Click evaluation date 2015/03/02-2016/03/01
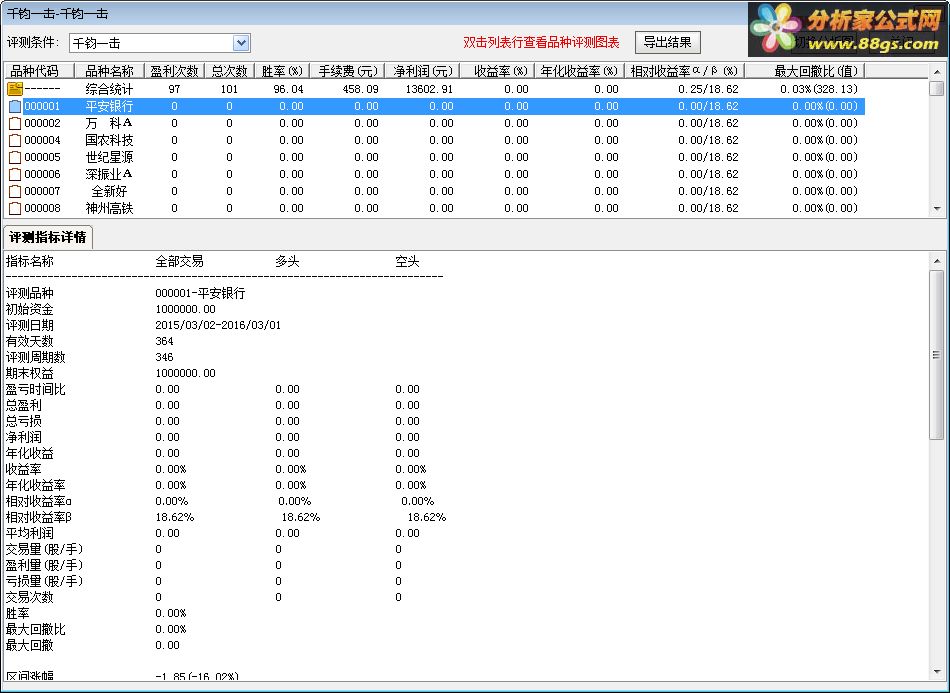950x693 pixels. [218, 325]
